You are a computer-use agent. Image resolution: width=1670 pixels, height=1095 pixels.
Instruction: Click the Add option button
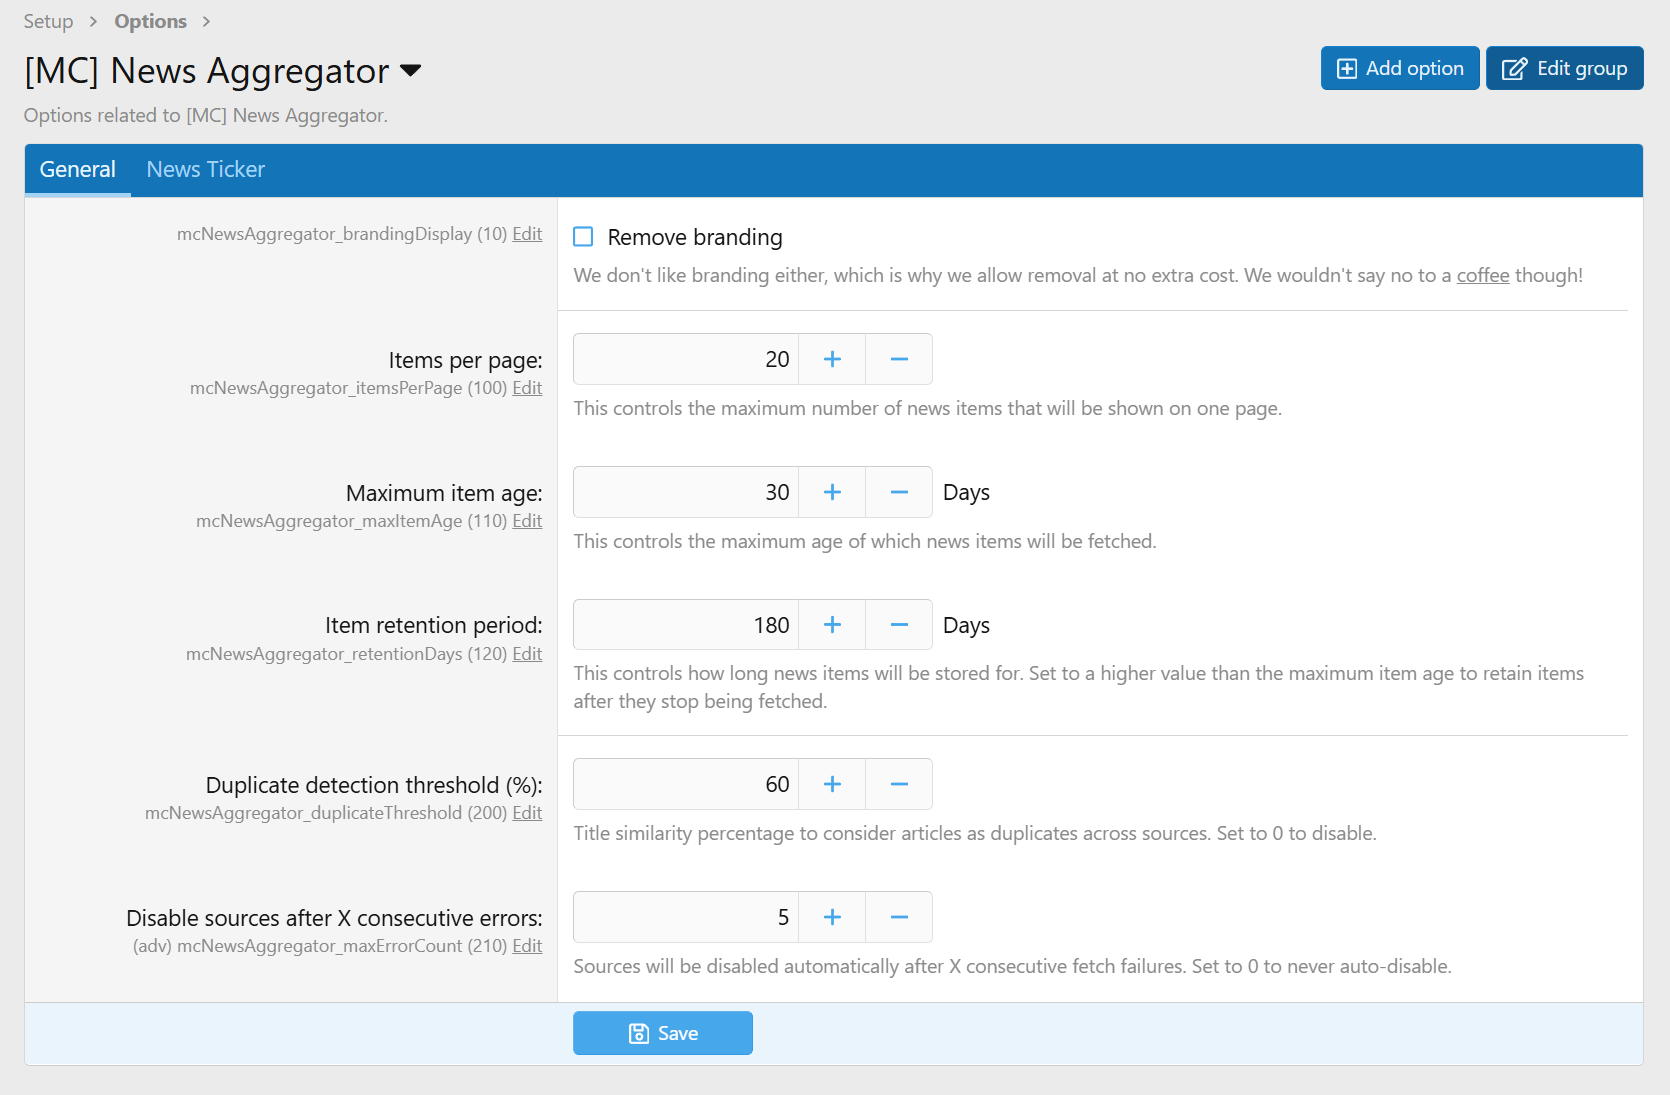(x=1399, y=68)
